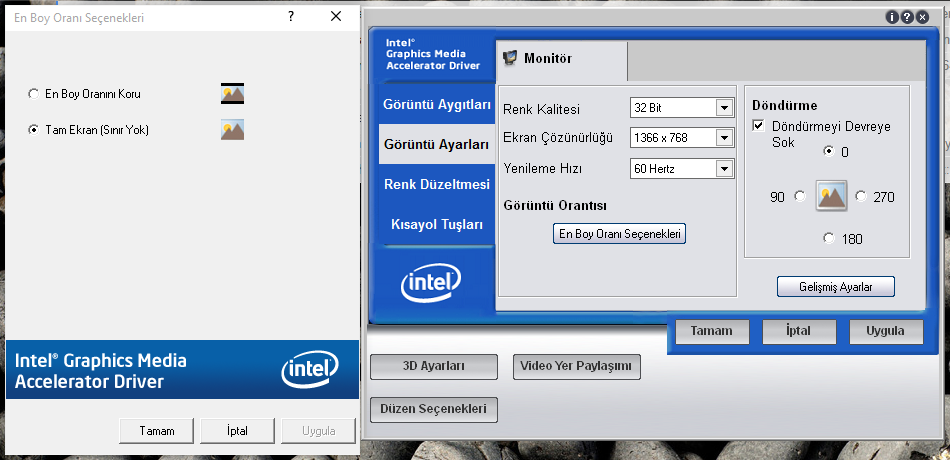Viewport: 950px width, 460px height.
Task: Select the 270 degree rotation radio
Action: [x=861, y=196]
